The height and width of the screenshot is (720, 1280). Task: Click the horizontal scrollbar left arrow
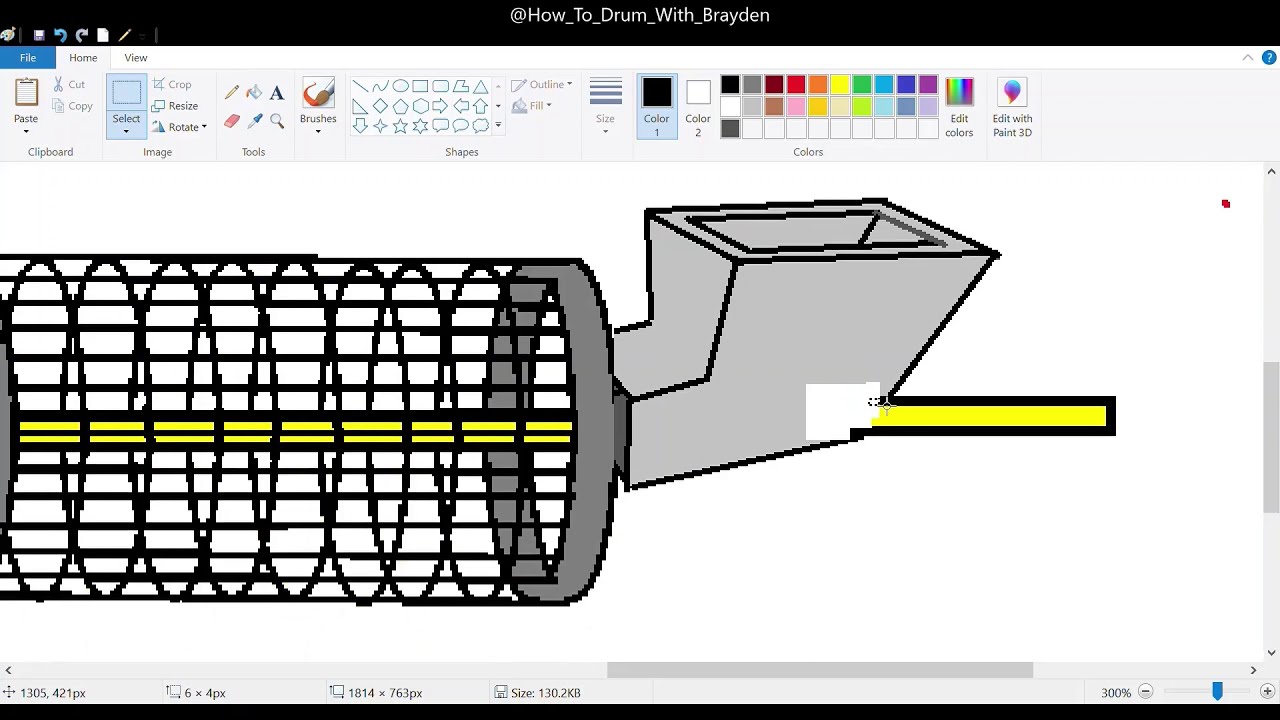click(8, 670)
